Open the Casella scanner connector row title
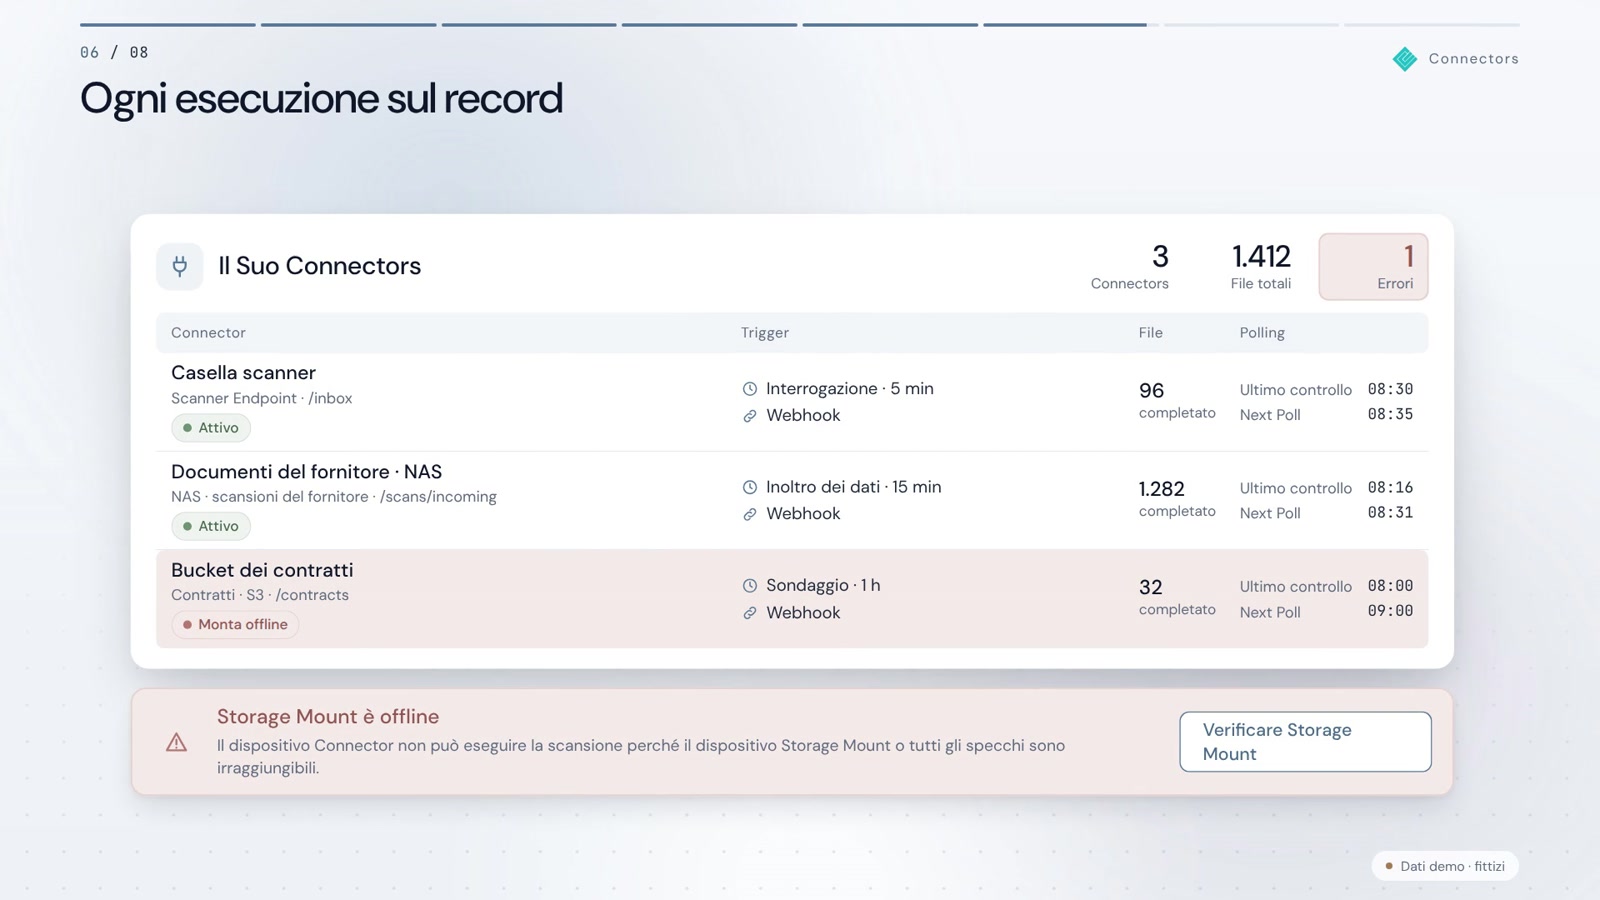The image size is (1600, 900). [243, 373]
